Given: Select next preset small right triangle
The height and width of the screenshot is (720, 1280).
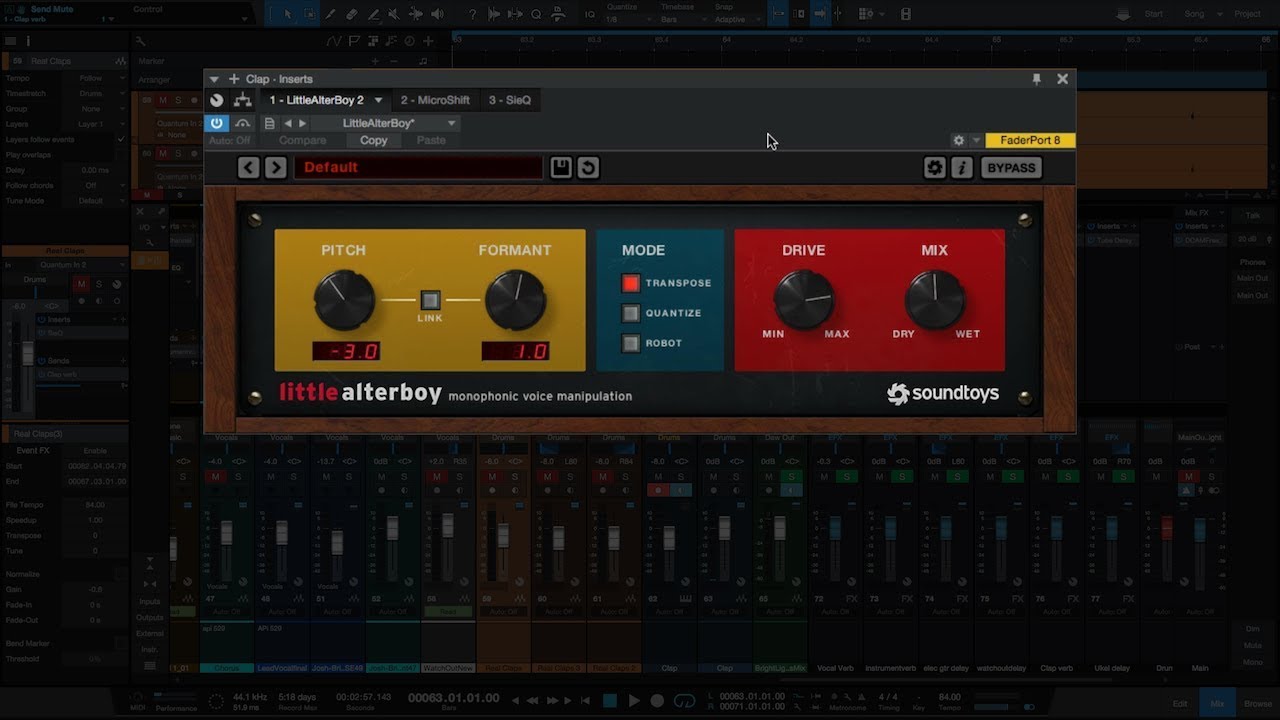Looking at the screenshot, I should [x=303, y=123].
